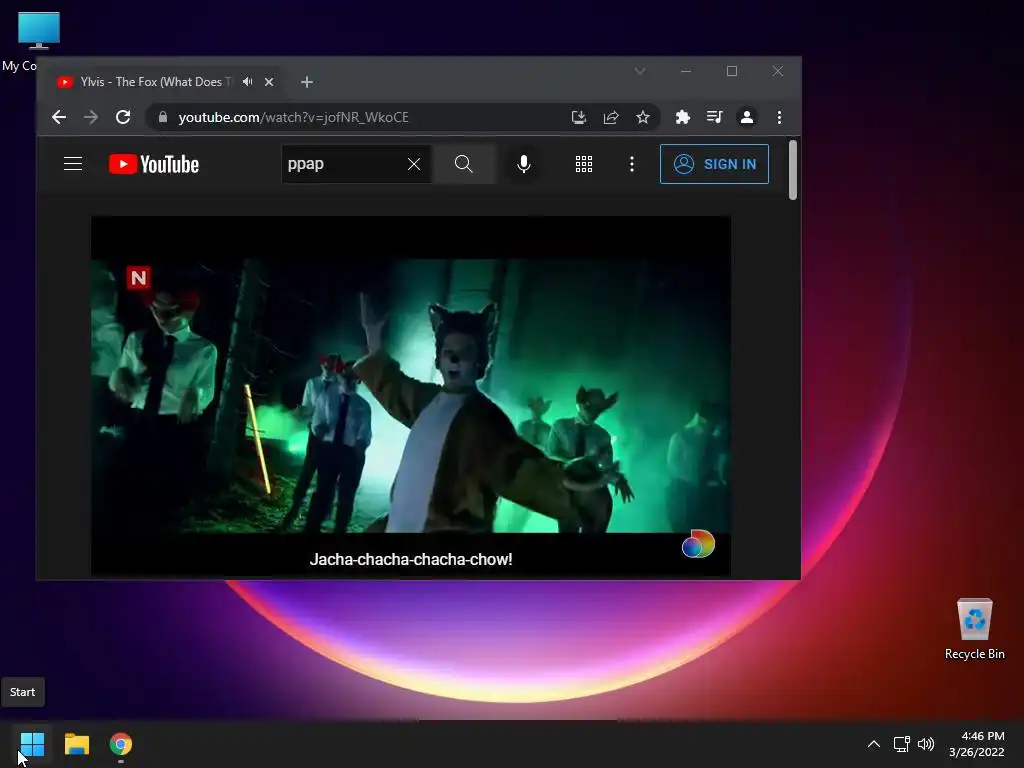The width and height of the screenshot is (1024, 768).
Task: Open File Explorer from the taskbar
Action: pos(77,744)
